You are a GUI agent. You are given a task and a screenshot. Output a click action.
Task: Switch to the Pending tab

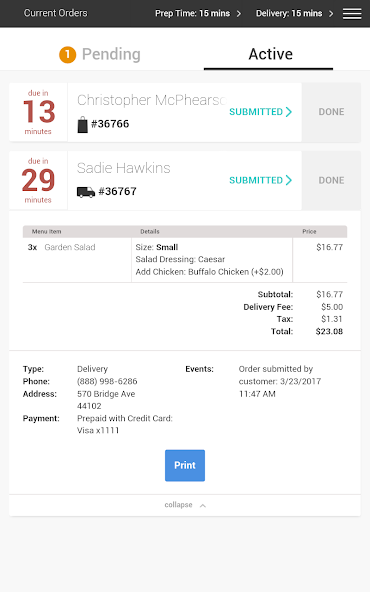pyautogui.click(x=100, y=54)
